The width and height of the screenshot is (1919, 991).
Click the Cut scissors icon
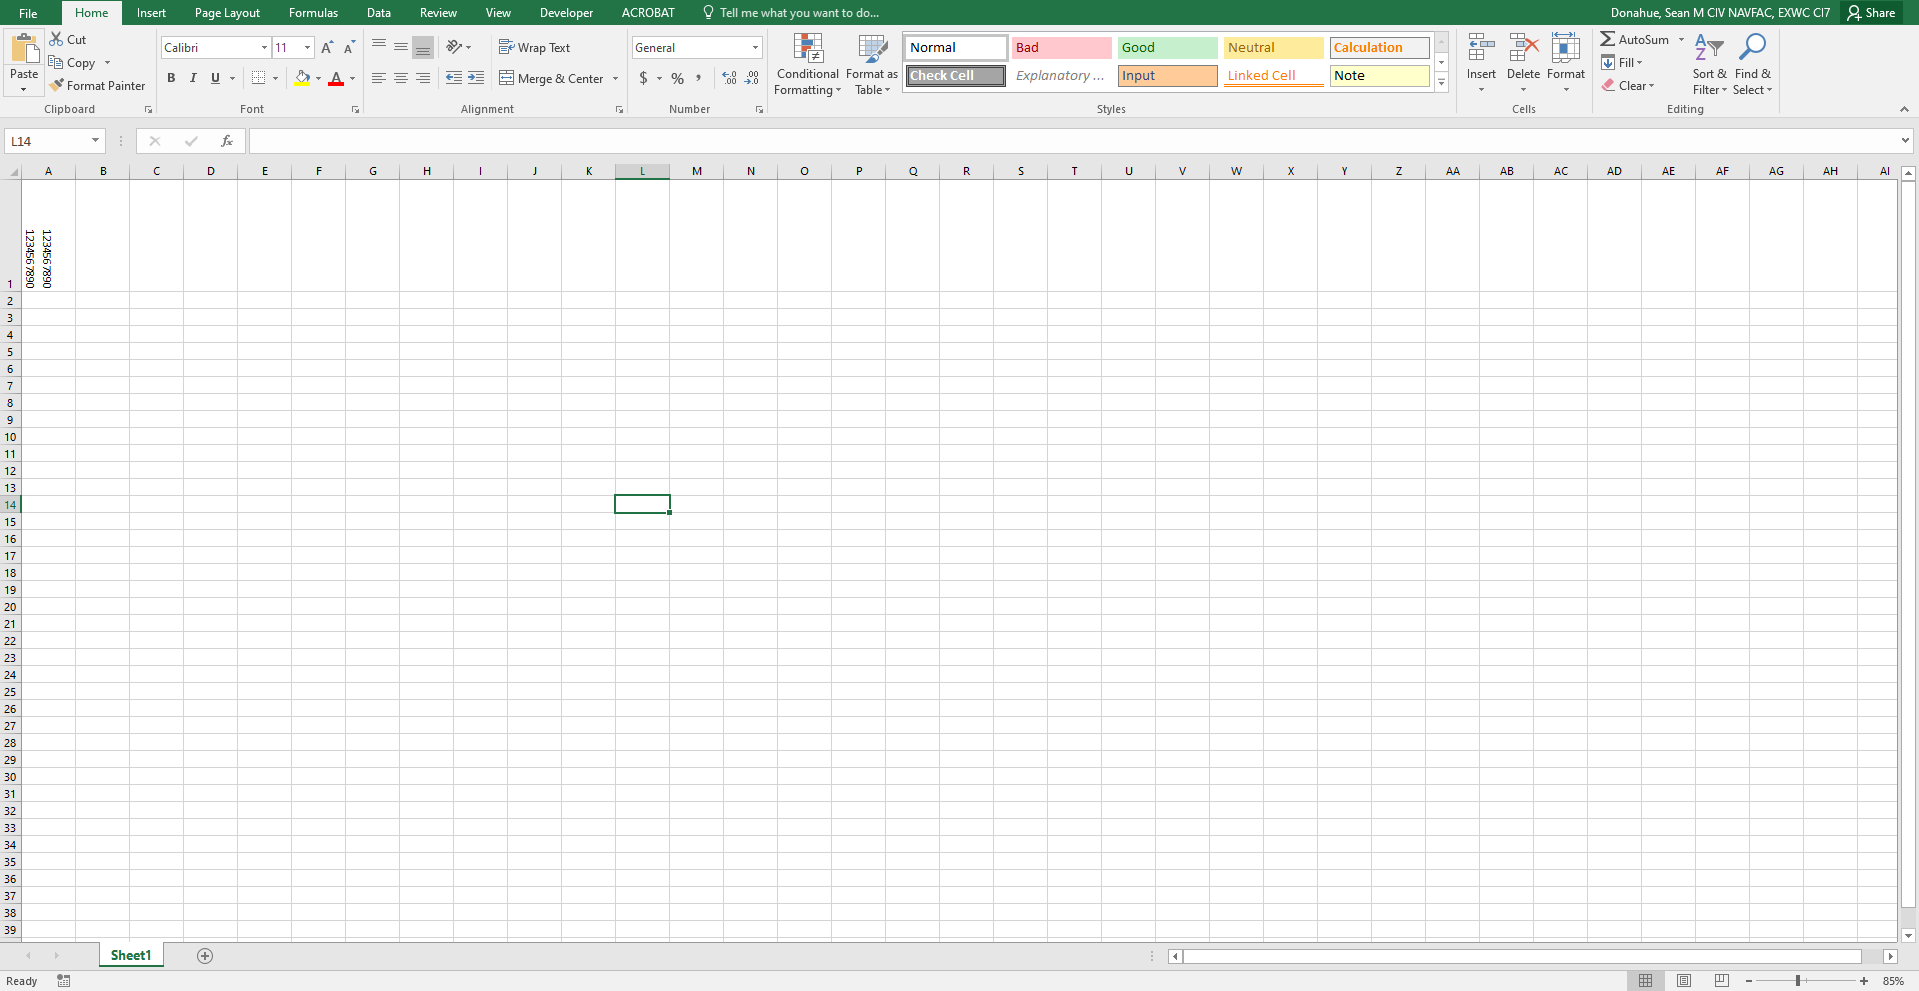click(57, 39)
